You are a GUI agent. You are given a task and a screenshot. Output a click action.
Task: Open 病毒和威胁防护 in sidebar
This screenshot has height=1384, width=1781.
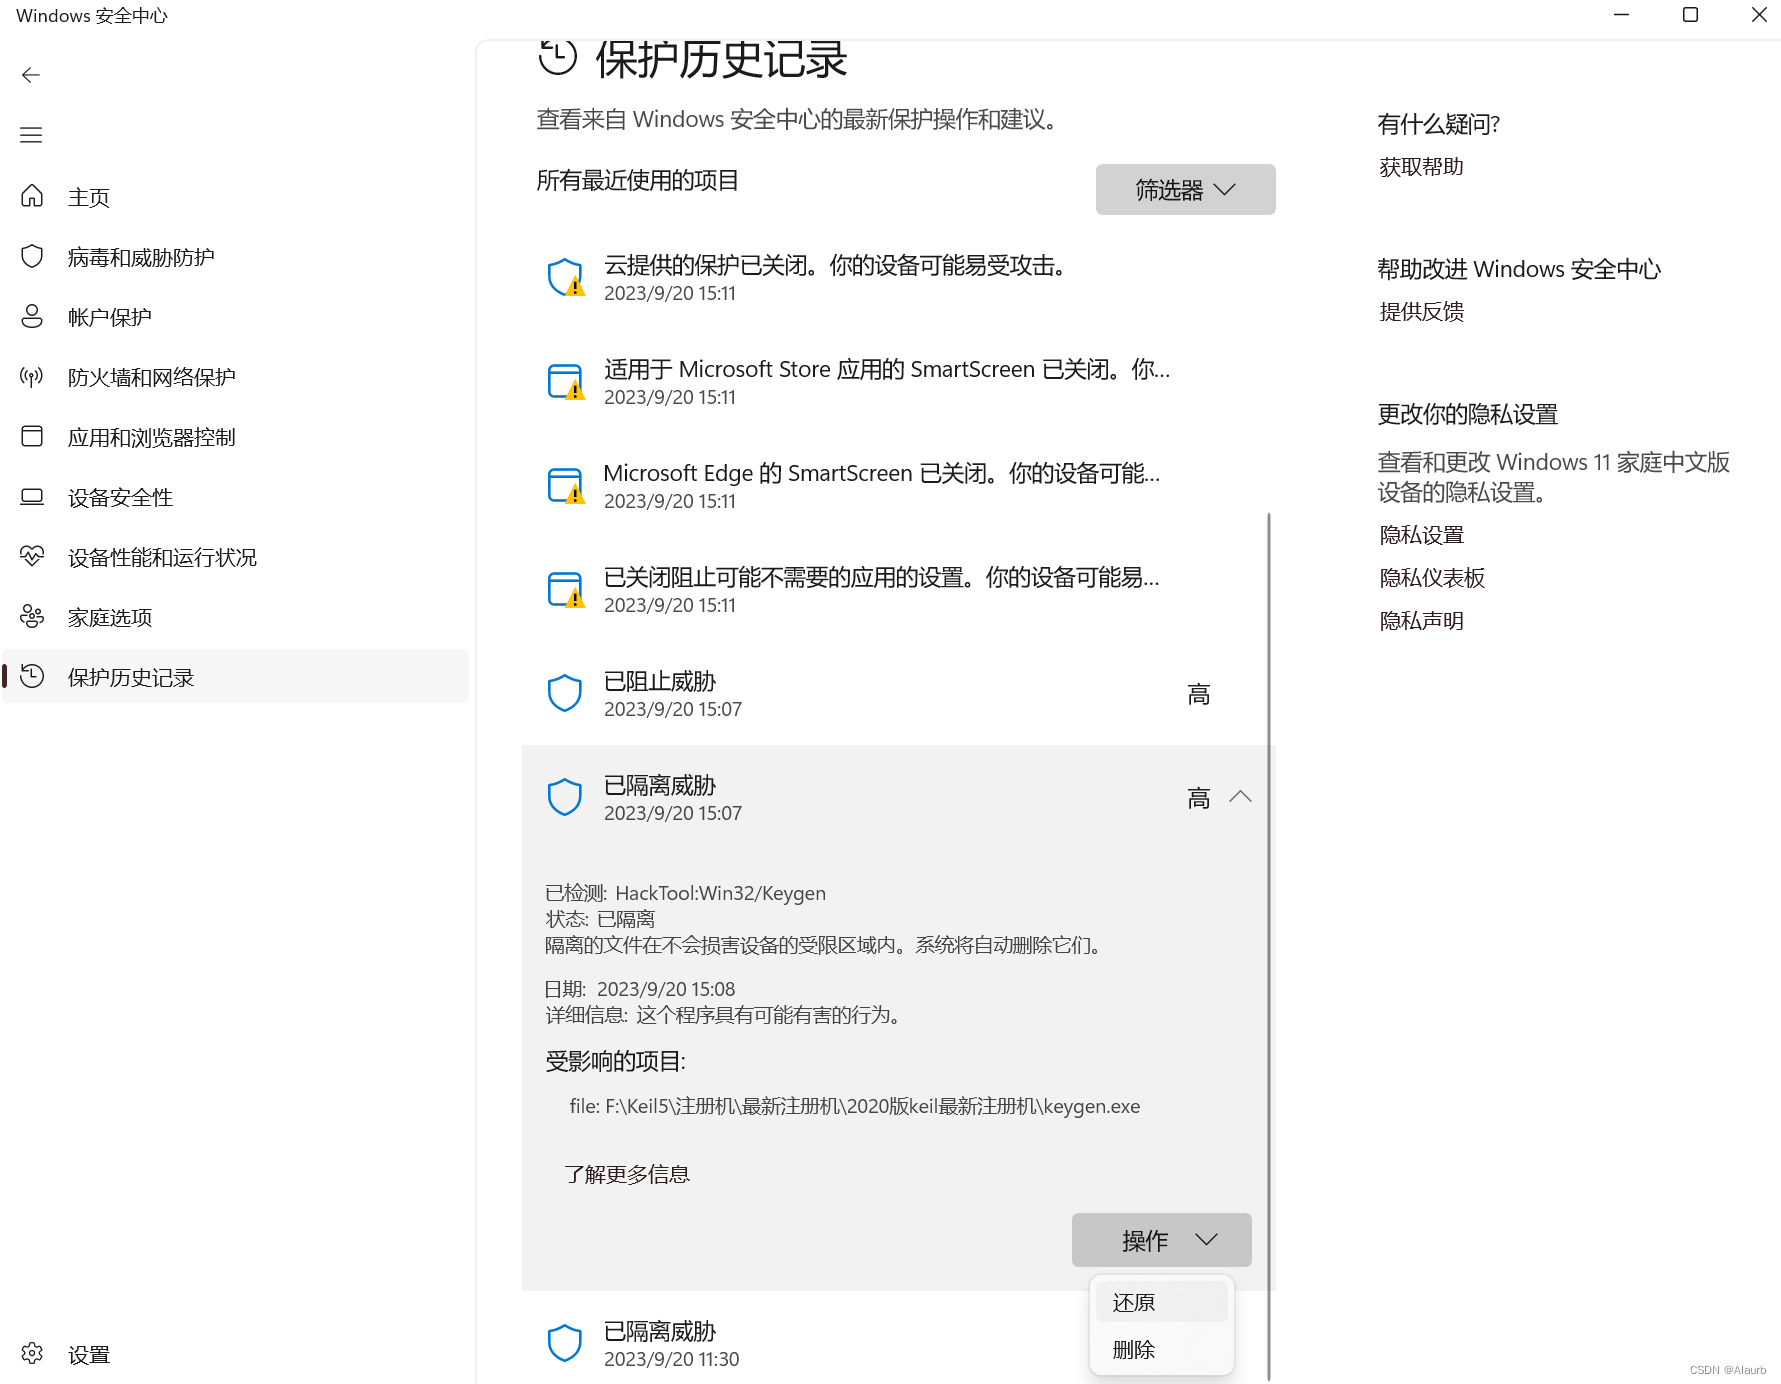point(236,257)
